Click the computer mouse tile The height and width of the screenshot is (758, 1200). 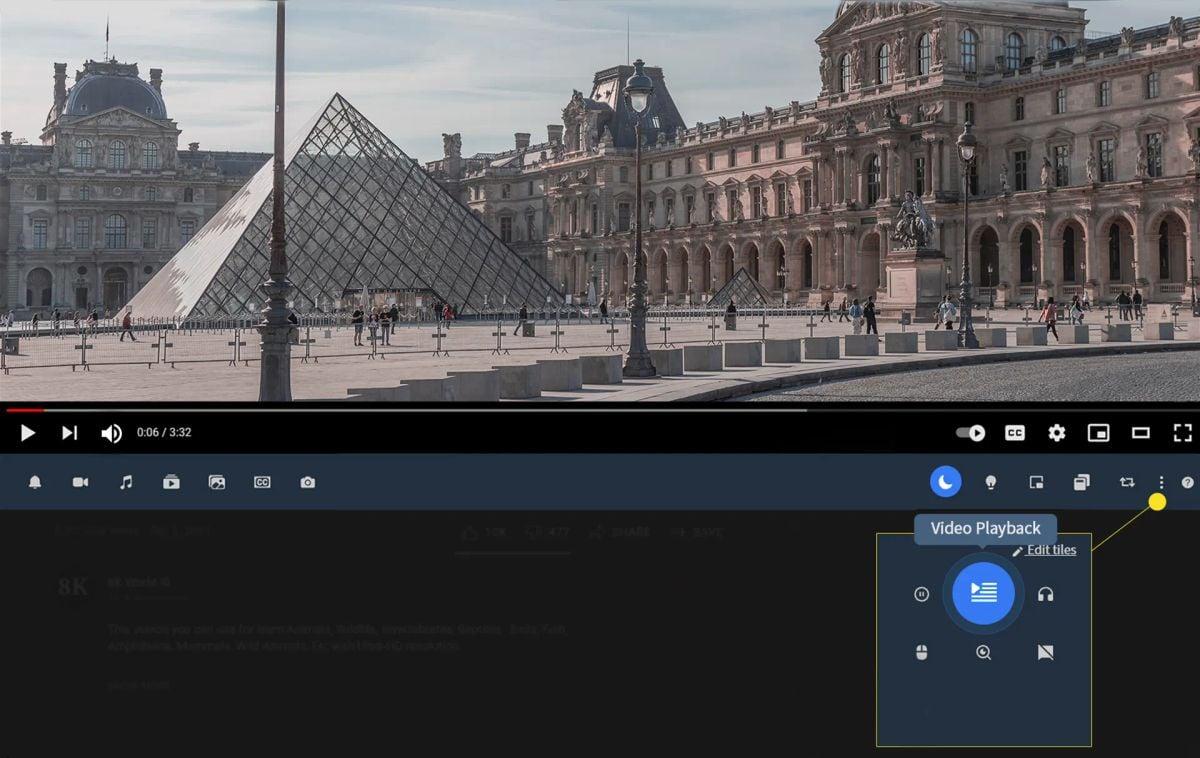click(922, 652)
